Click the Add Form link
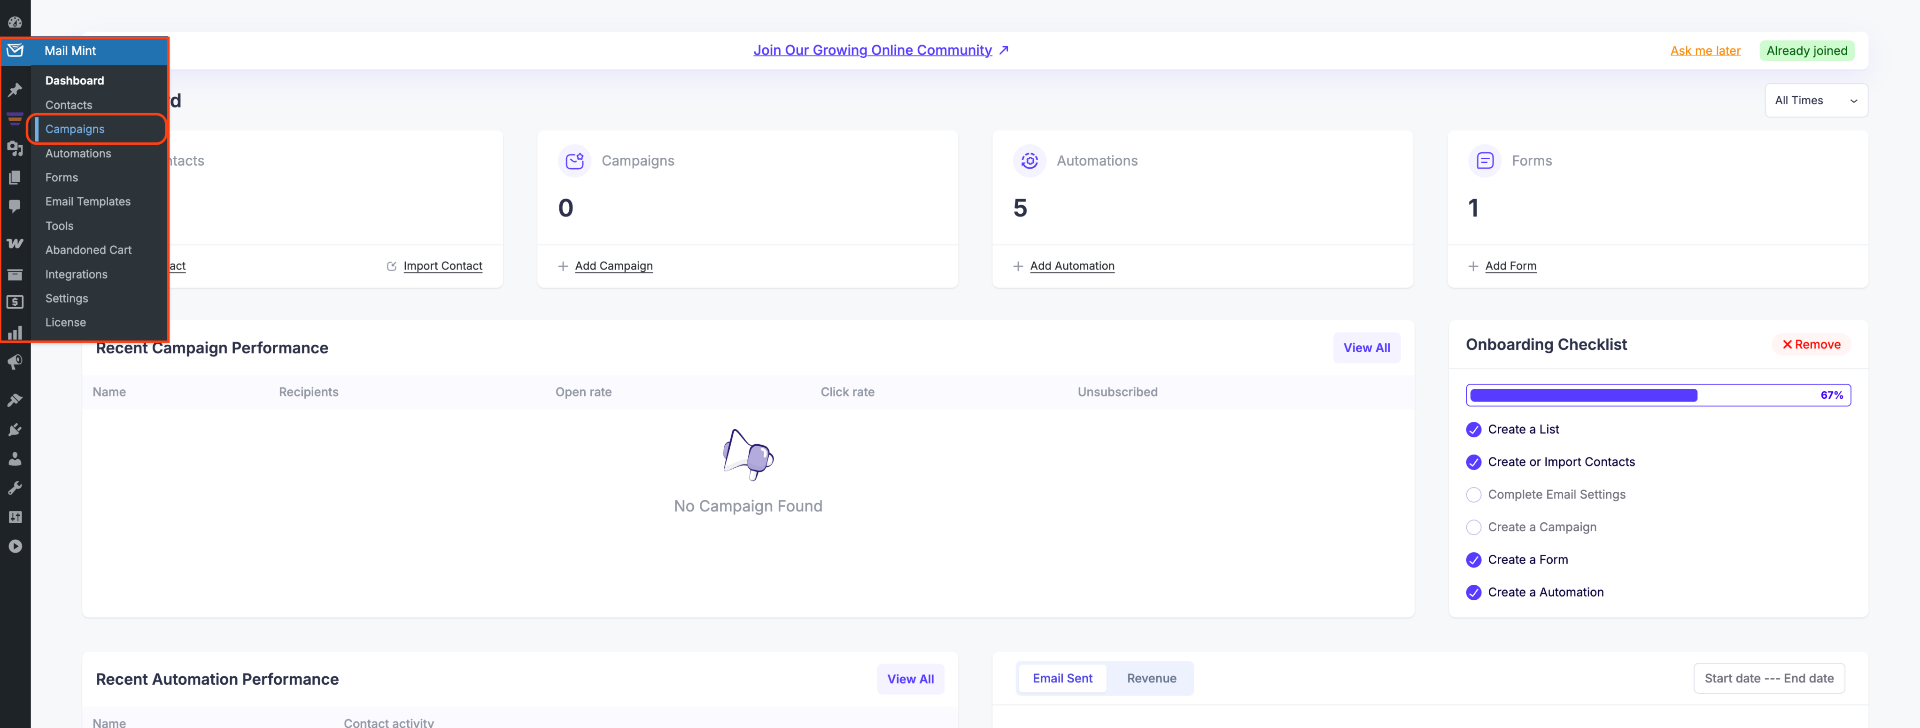 point(1511,266)
